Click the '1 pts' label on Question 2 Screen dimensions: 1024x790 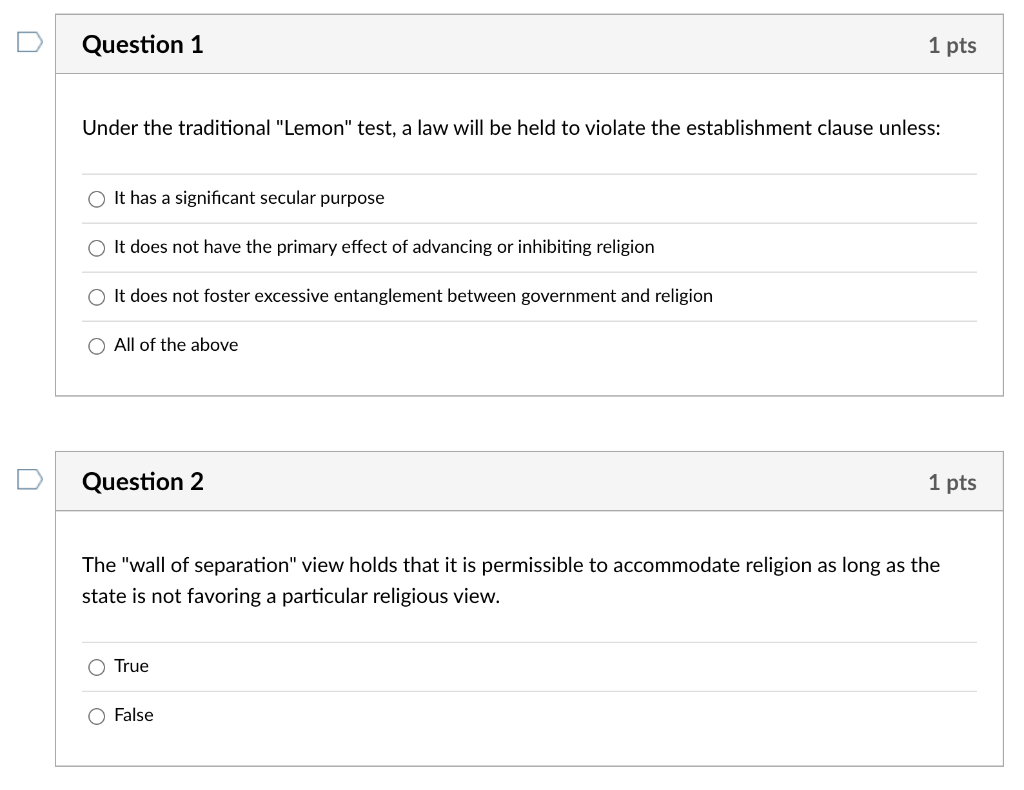(x=951, y=482)
